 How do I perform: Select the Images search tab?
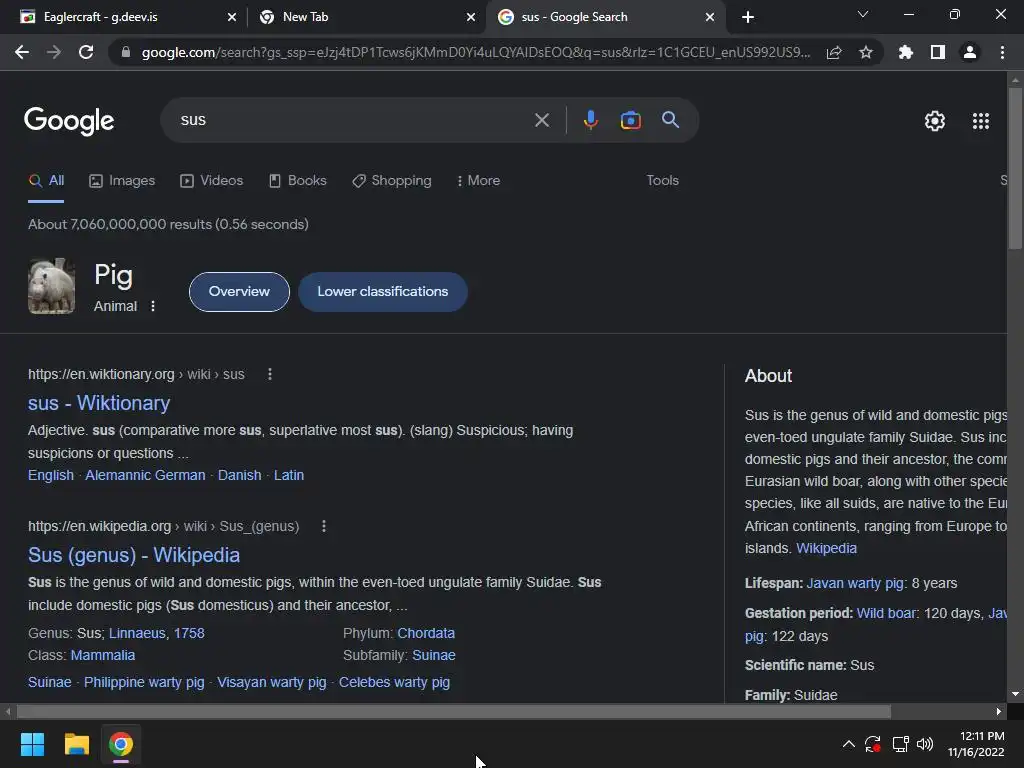[122, 180]
